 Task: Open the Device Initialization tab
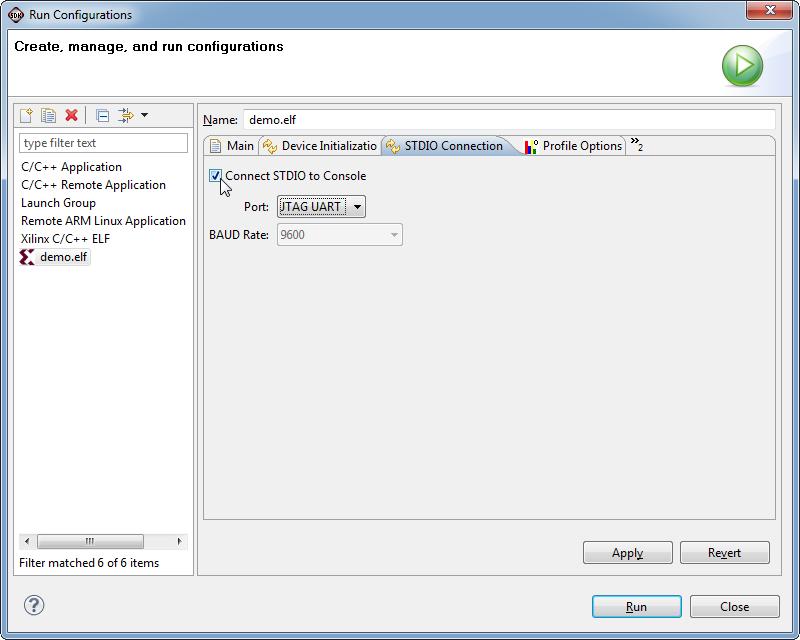click(320, 146)
